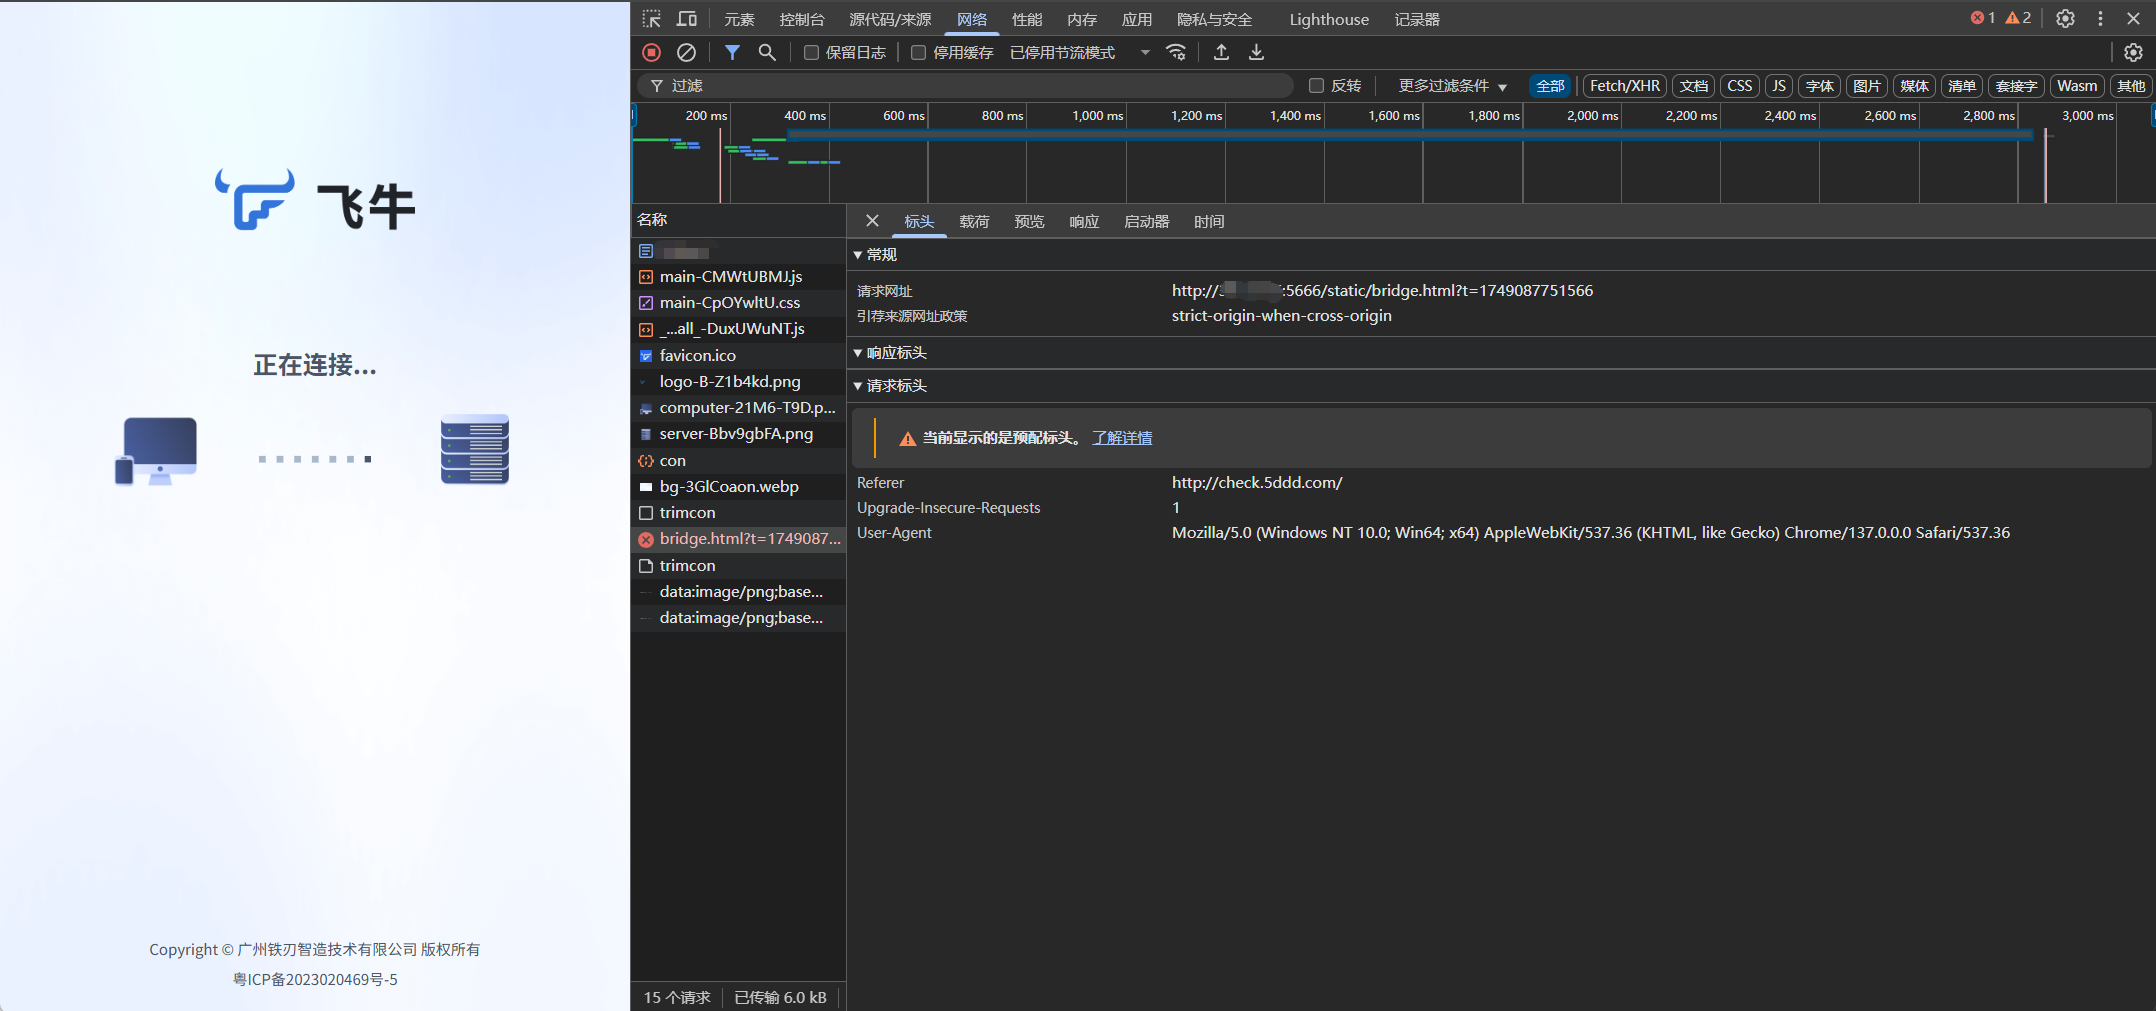Toggle the device toolbar icon

(687, 19)
